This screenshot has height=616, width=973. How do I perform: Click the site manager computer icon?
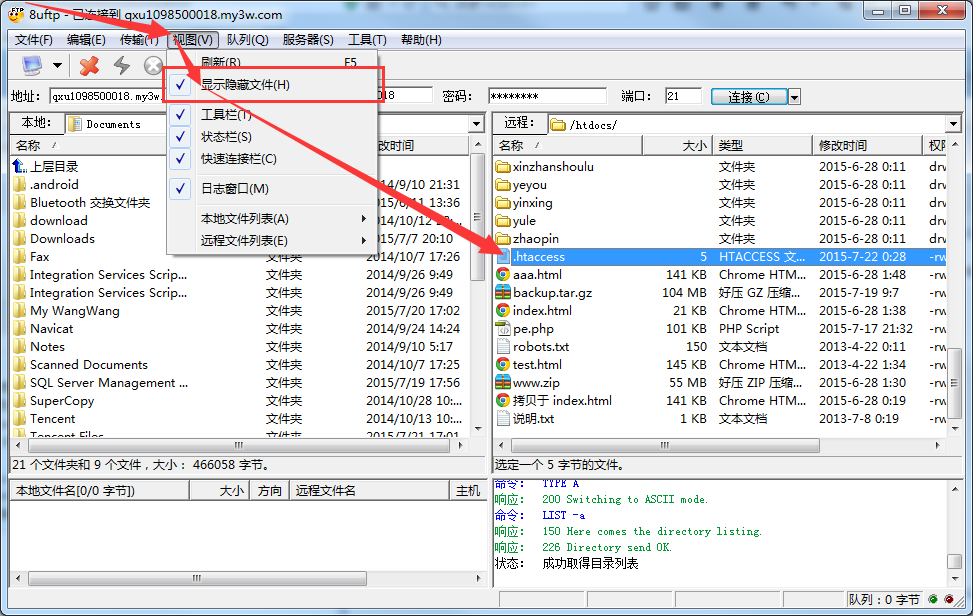coord(33,66)
